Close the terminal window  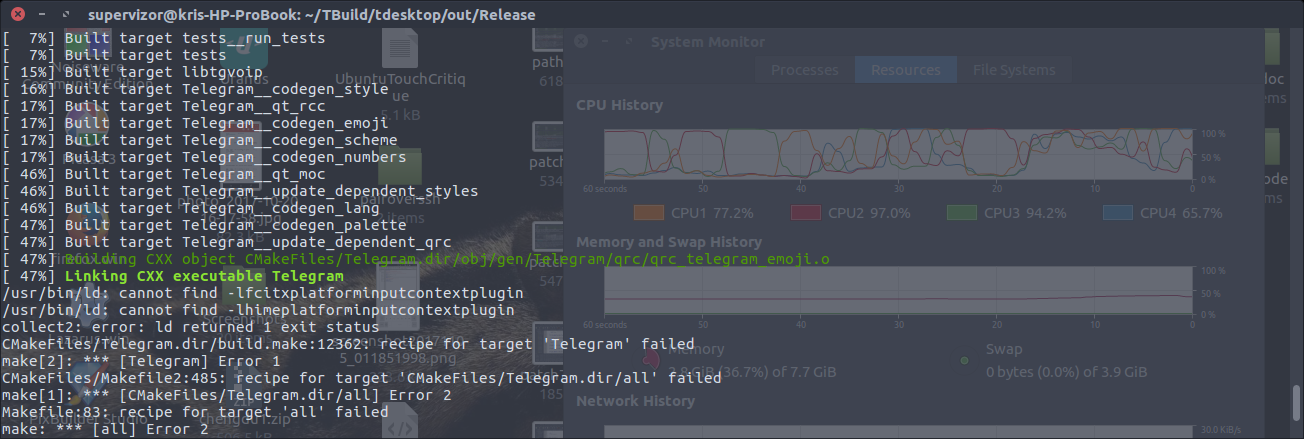[18, 15]
